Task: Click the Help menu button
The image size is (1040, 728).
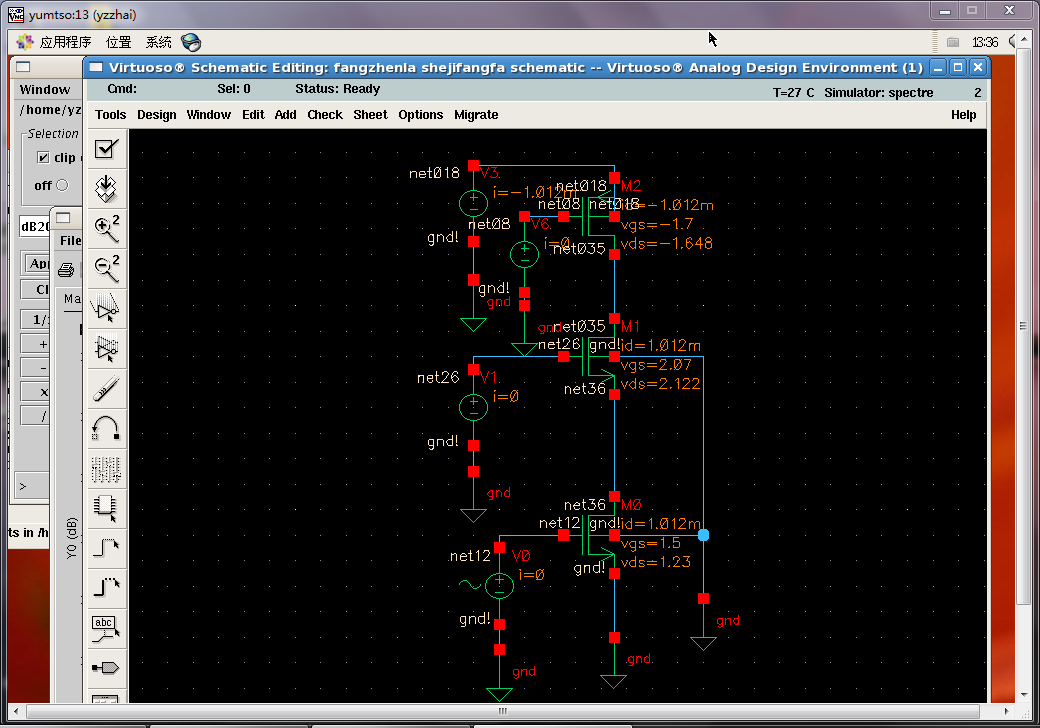Action: coord(963,115)
